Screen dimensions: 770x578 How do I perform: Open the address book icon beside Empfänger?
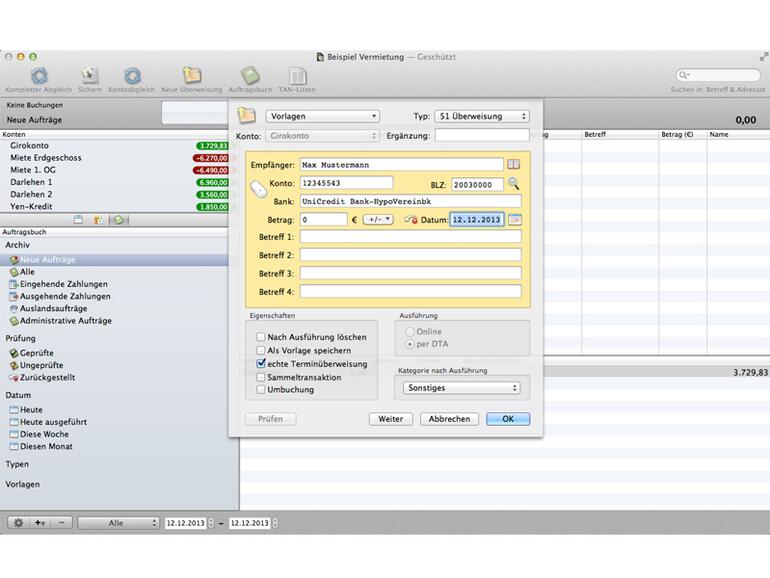(x=514, y=164)
